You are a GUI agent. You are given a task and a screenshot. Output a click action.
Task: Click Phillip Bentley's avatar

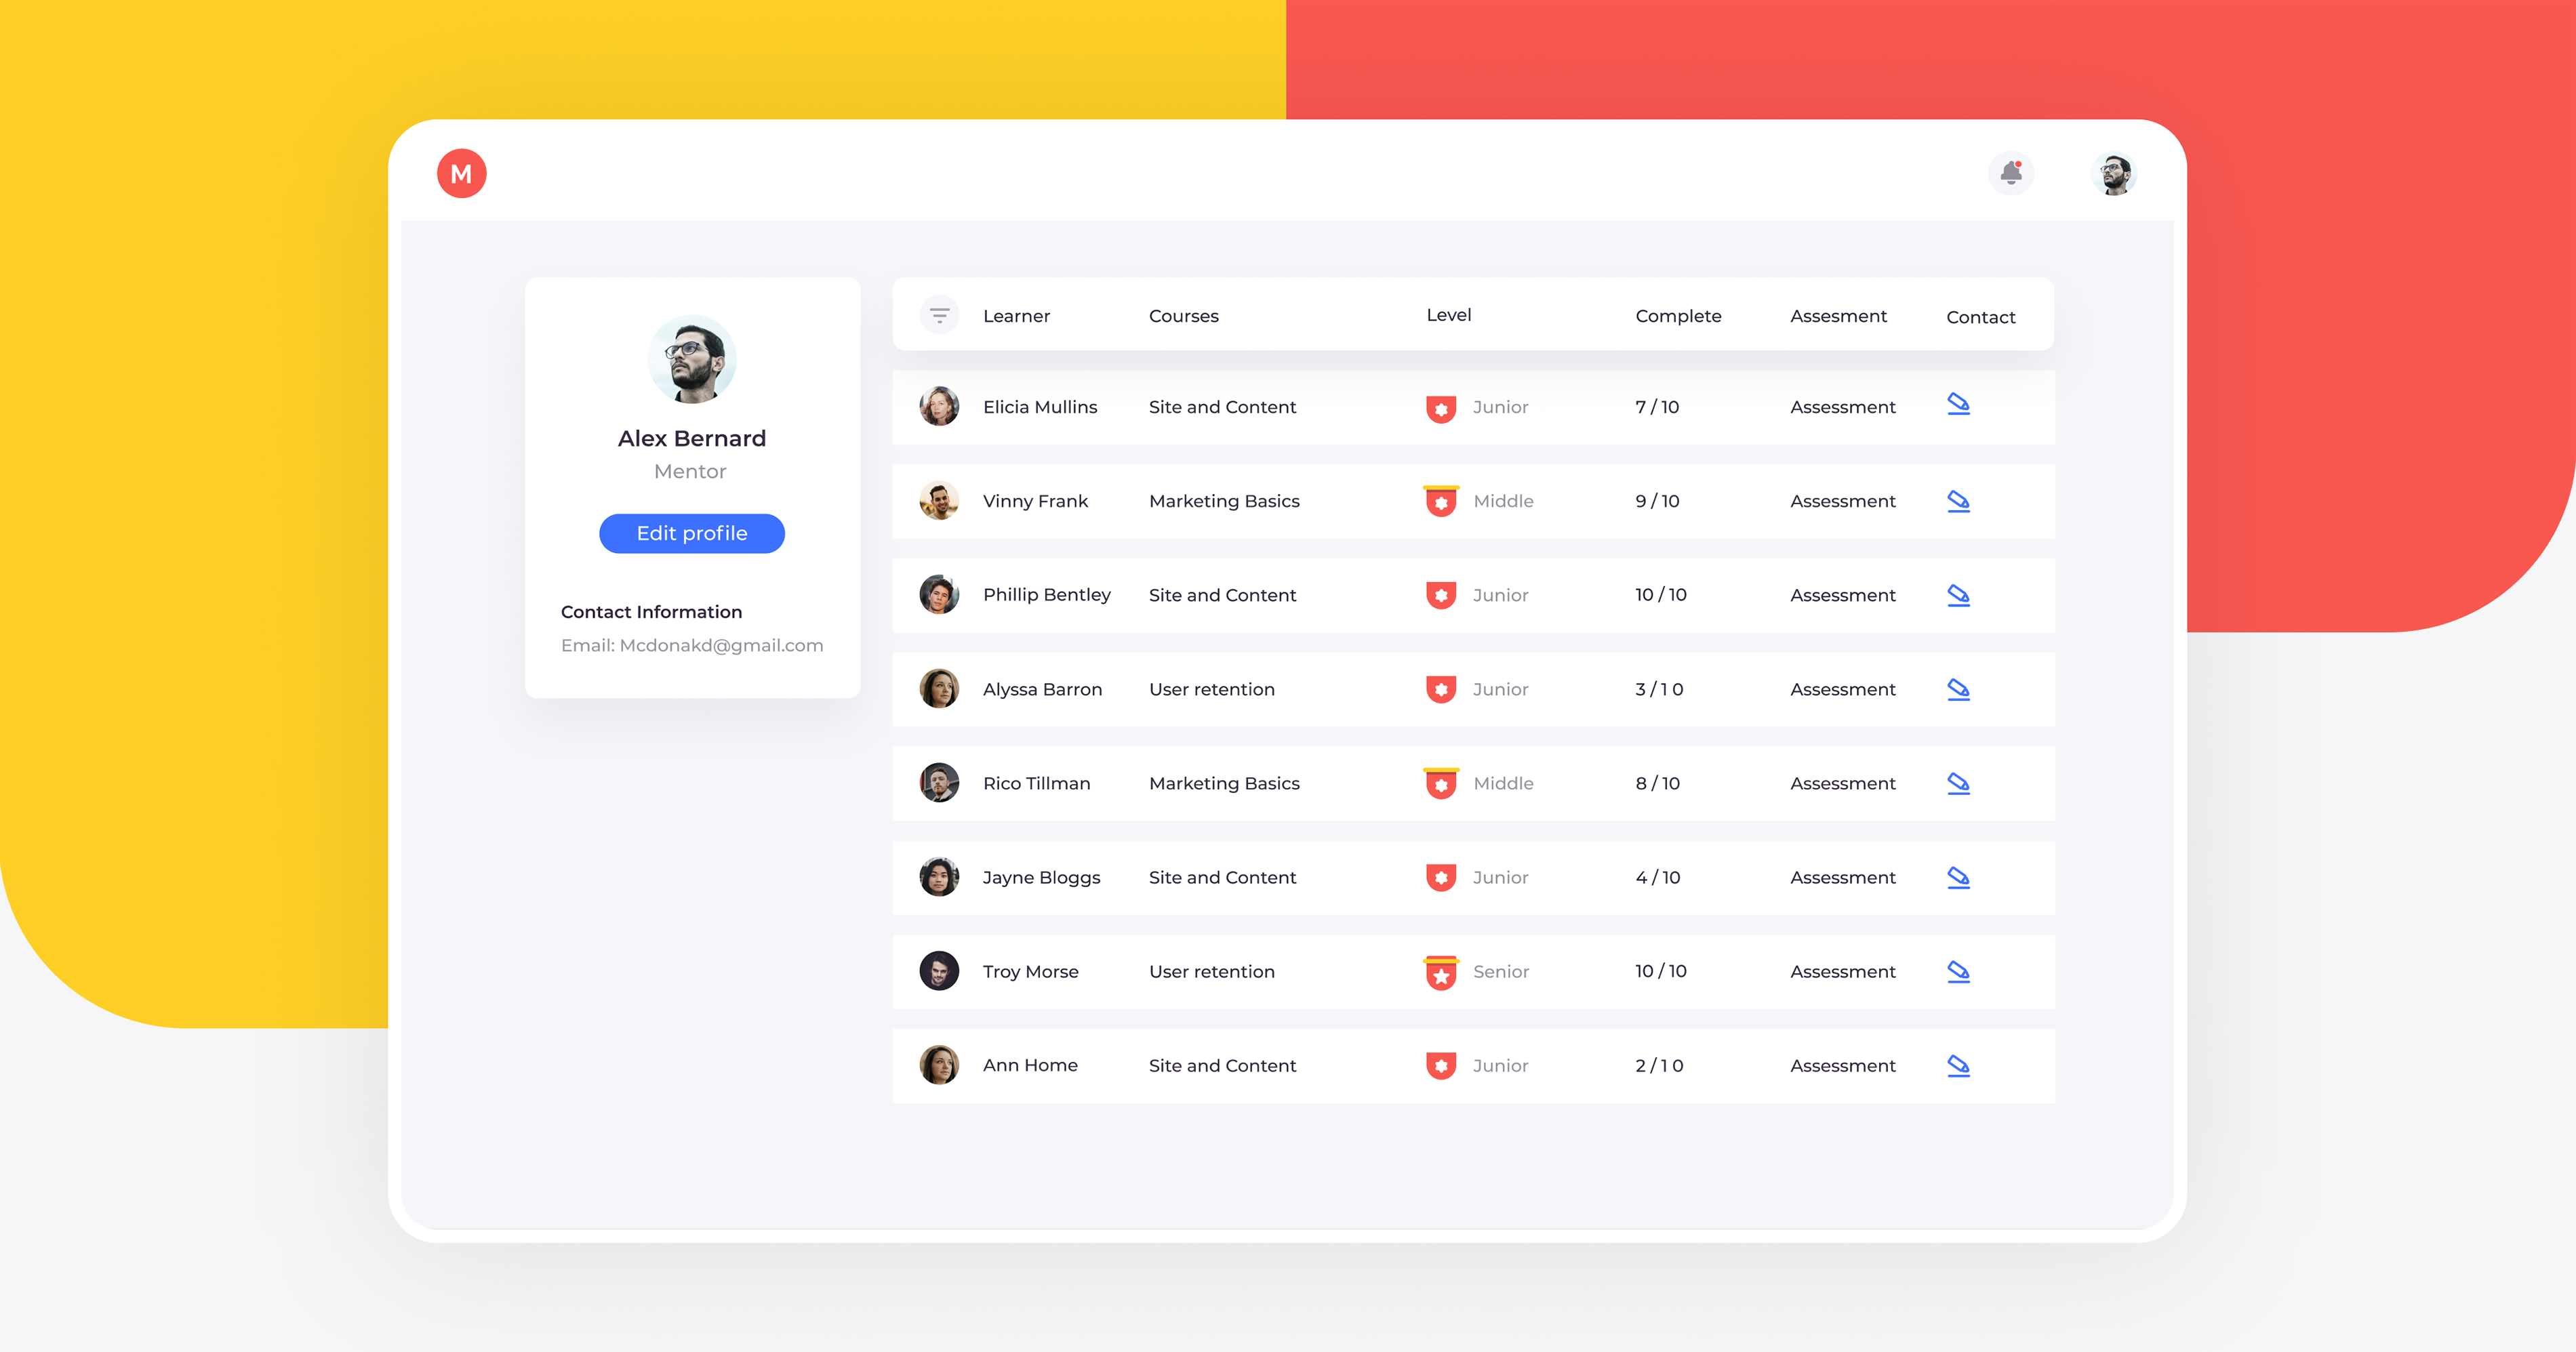[x=939, y=595]
